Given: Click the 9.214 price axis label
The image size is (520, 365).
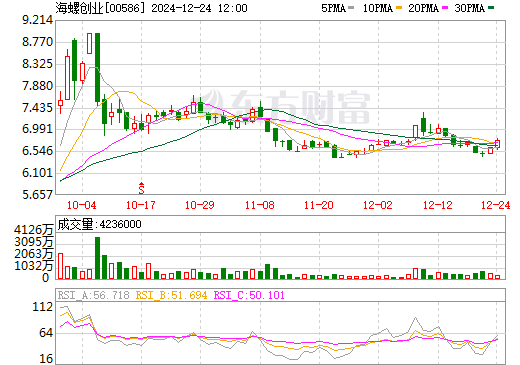Looking at the screenshot, I should point(37,20).
